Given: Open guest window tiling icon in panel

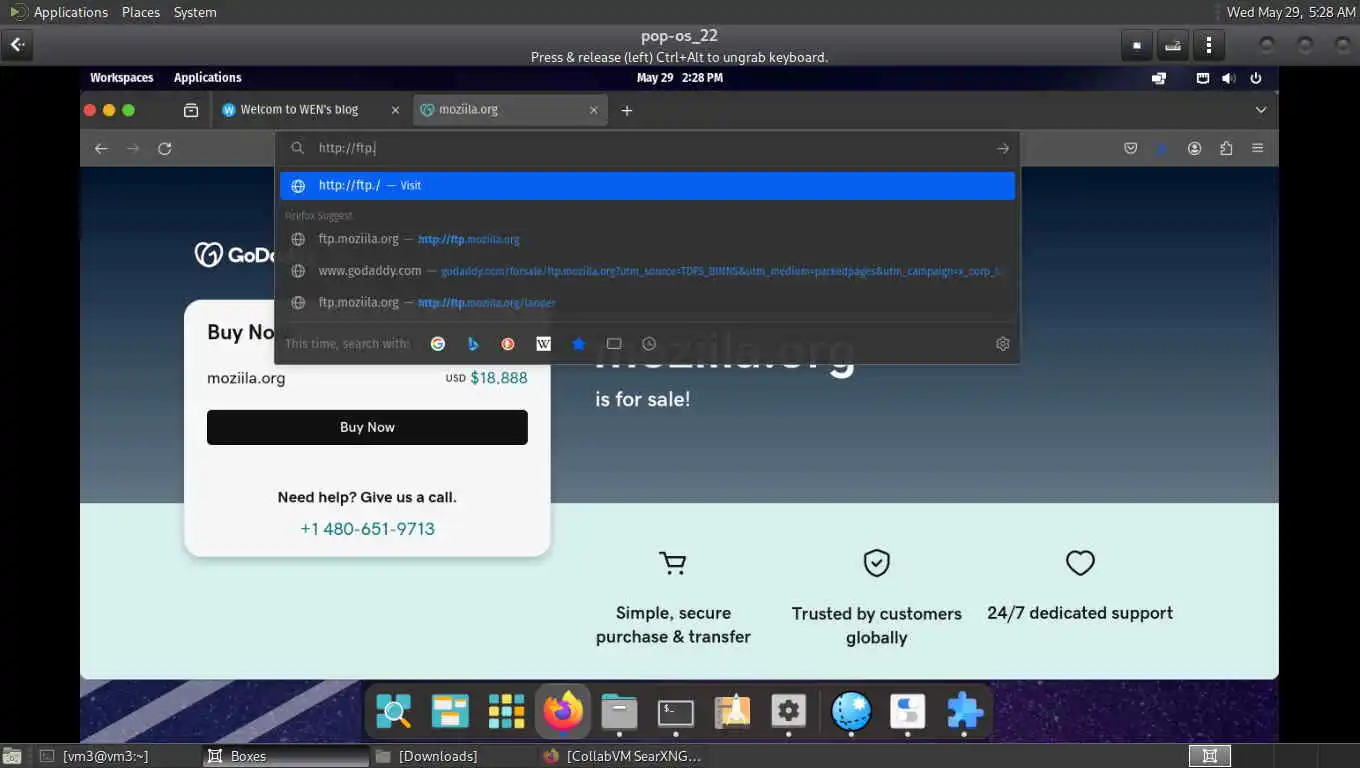Looking at the screenshot, I should pos(1159,78).
